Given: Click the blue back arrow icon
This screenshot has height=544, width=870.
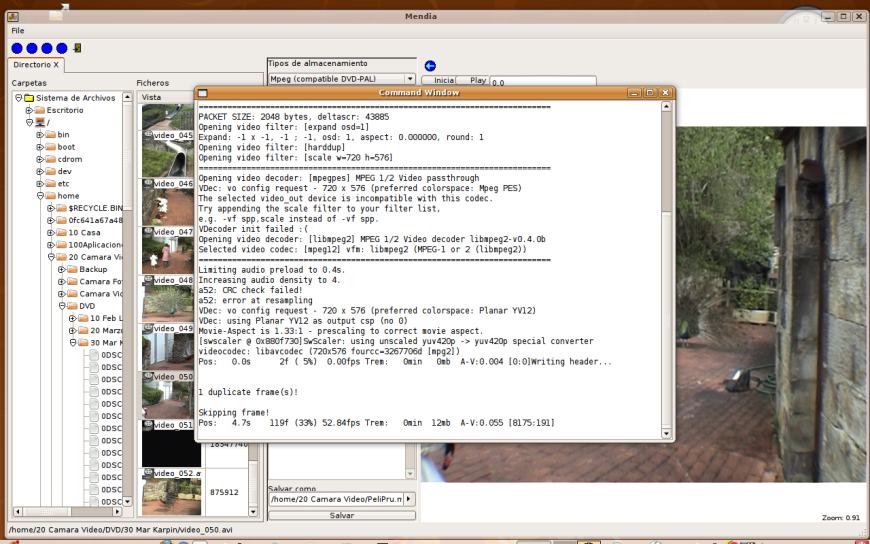Looking at the screenshot, I should (430, 65).
